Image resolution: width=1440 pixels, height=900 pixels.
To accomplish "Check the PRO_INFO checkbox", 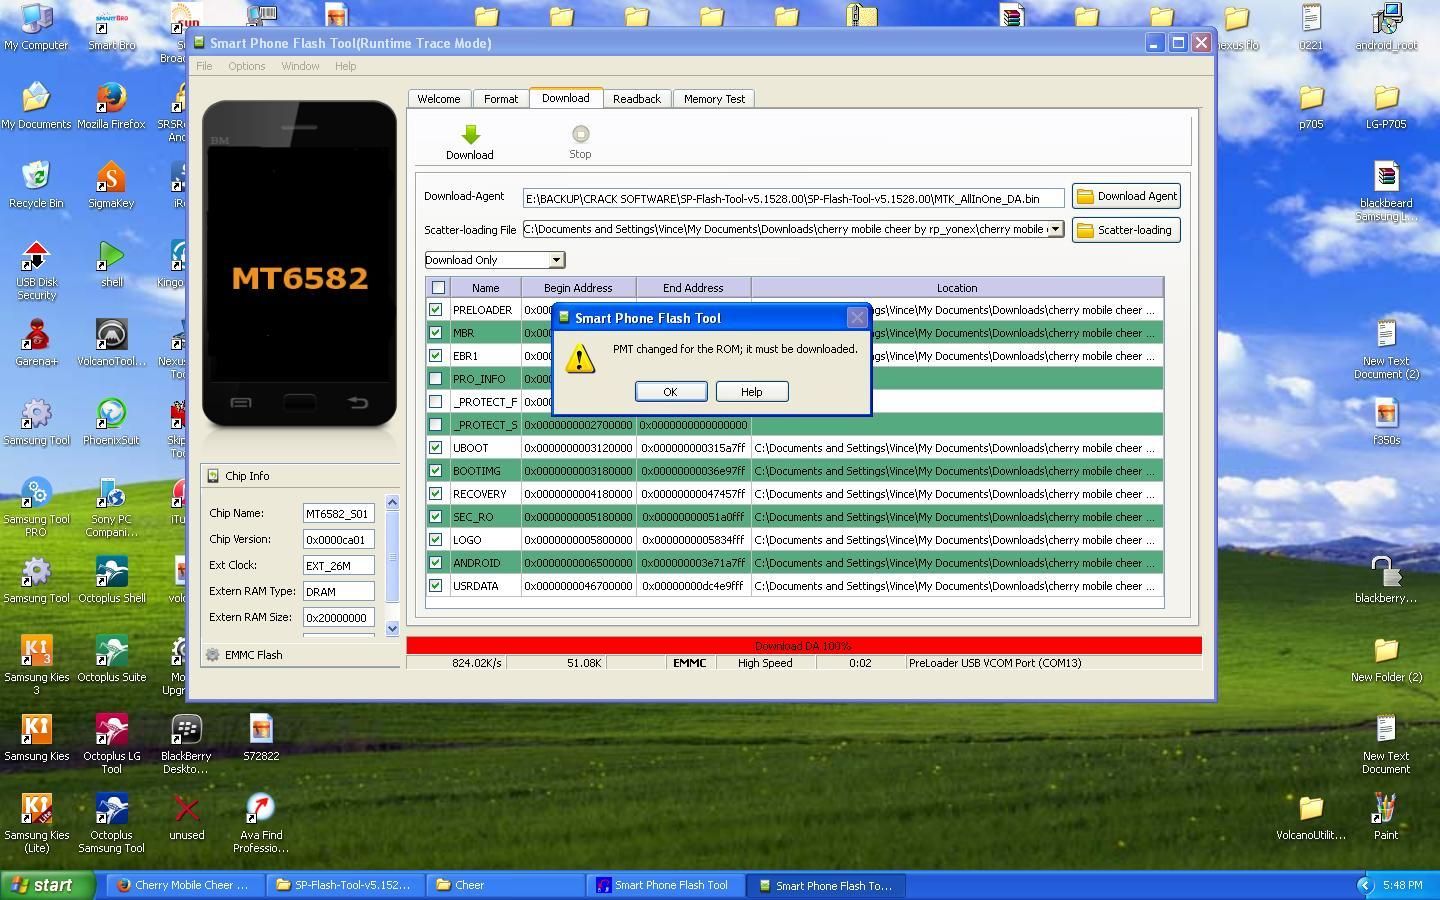I will coord(436,379).
